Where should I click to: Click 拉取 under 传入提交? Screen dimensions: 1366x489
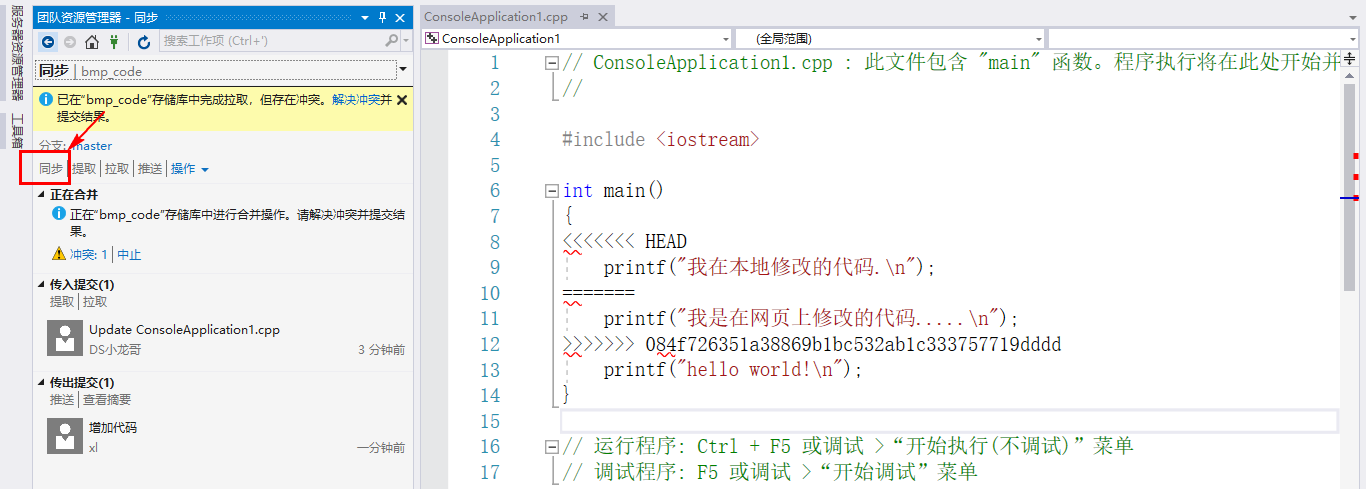click(x=95, y=302)
